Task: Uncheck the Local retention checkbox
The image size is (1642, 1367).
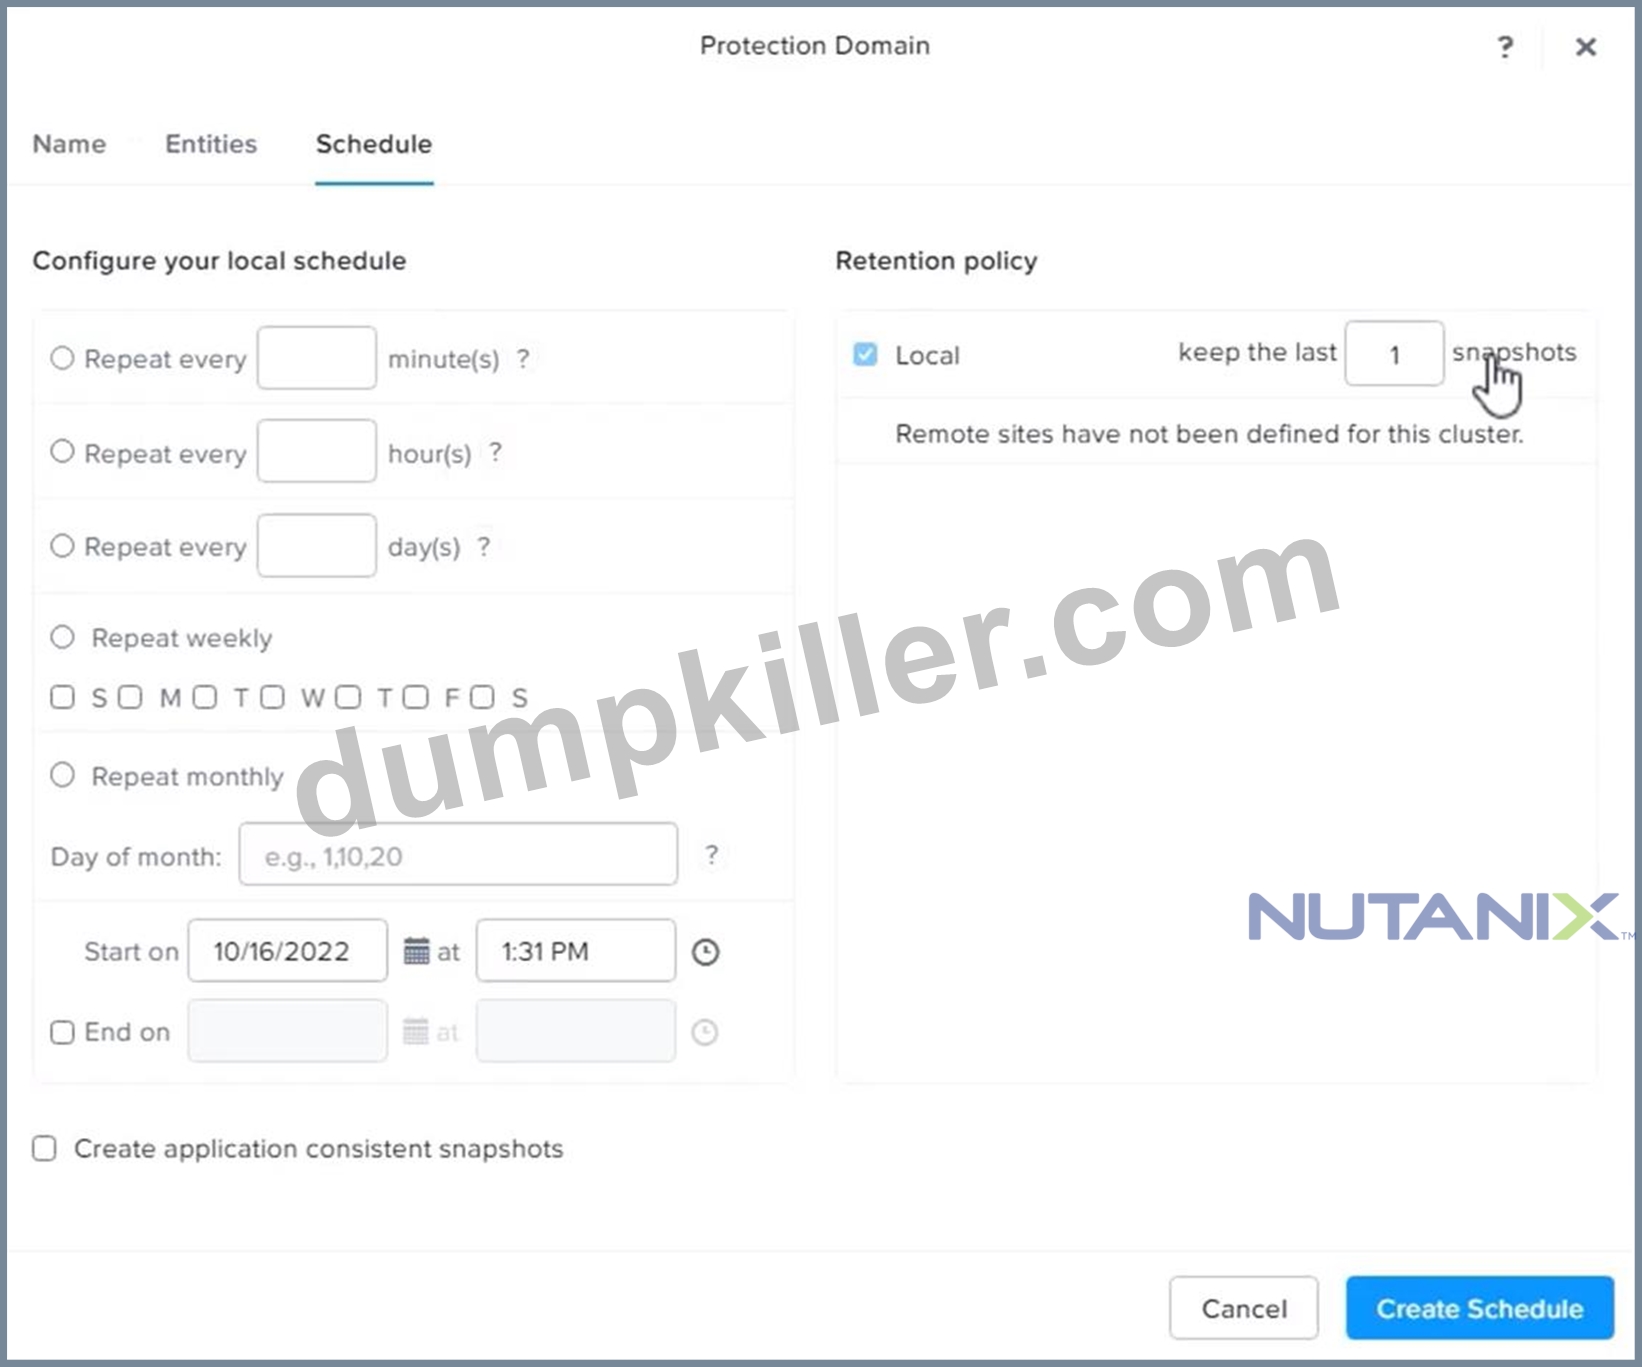Action: point(865,354)
